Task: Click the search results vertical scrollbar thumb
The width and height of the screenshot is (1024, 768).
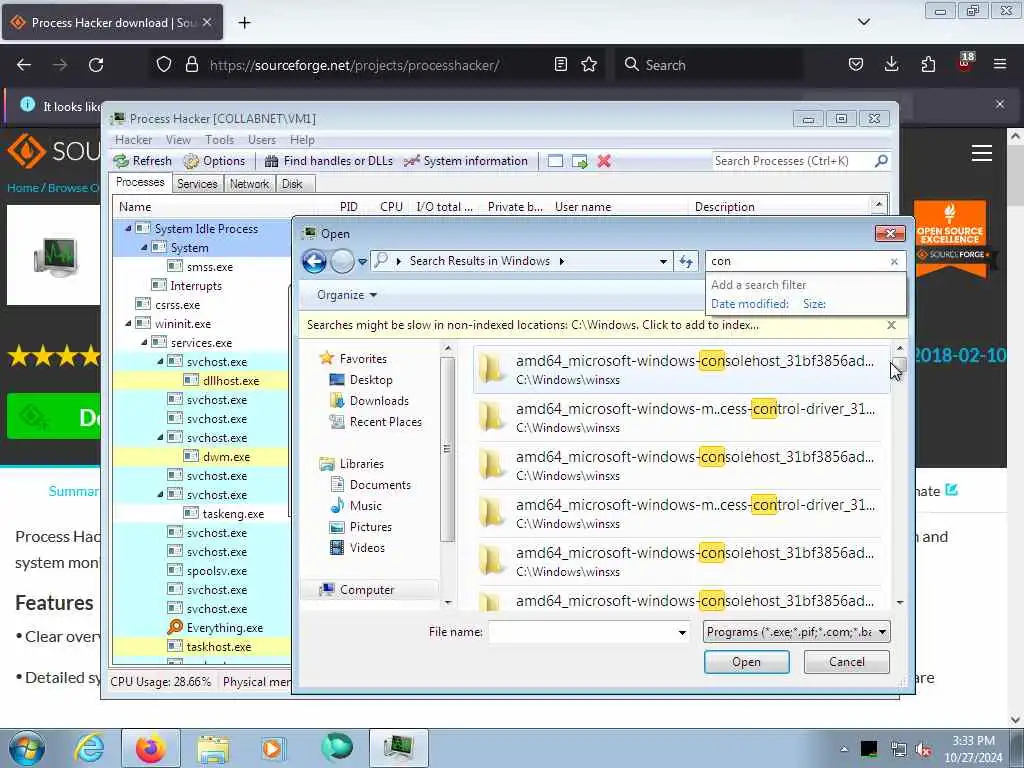Action: click(x=900, y=366)
